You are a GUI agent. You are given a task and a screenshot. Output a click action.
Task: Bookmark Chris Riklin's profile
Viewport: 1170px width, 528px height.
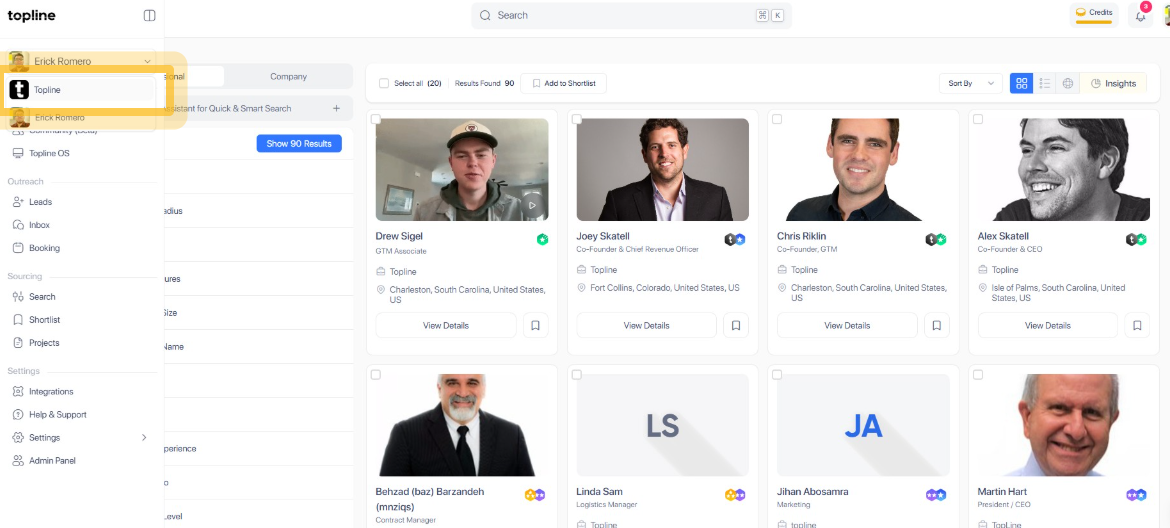click(936, 325)
